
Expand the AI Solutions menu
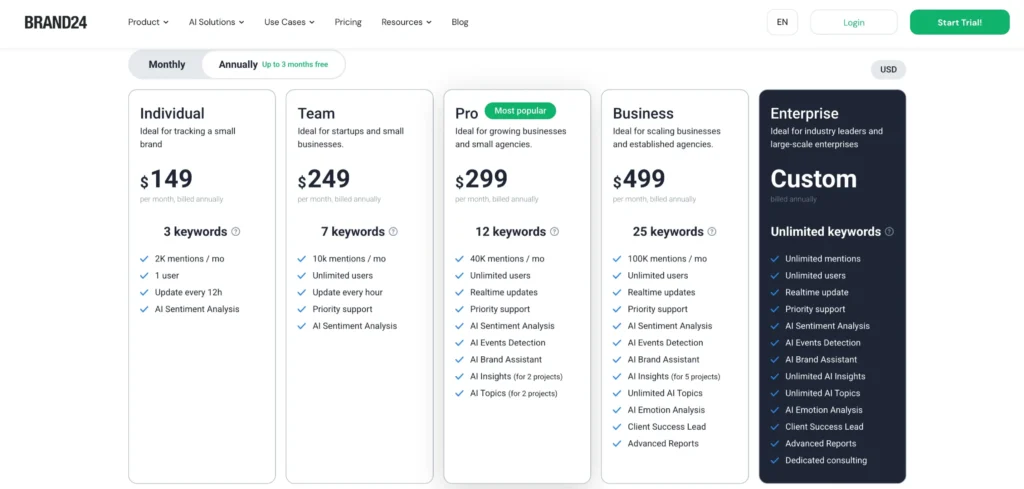click(216, 22)
